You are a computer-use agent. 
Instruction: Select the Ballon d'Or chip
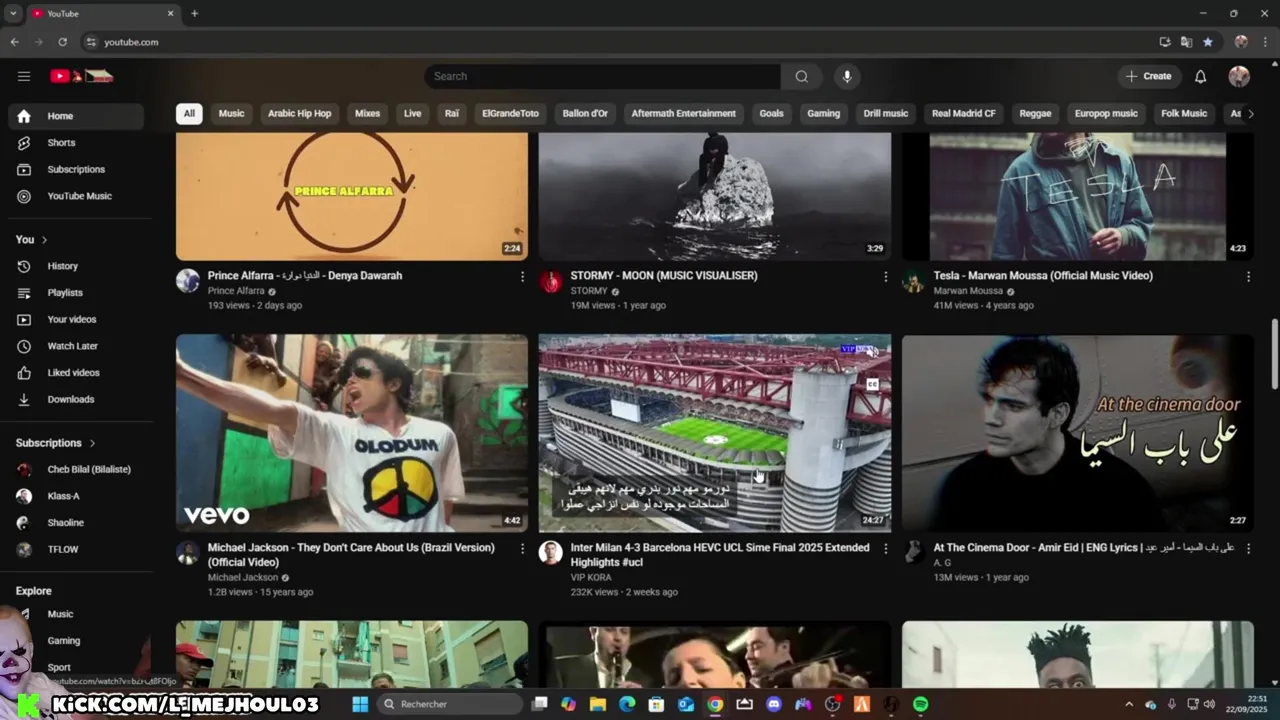pos(585,113)
